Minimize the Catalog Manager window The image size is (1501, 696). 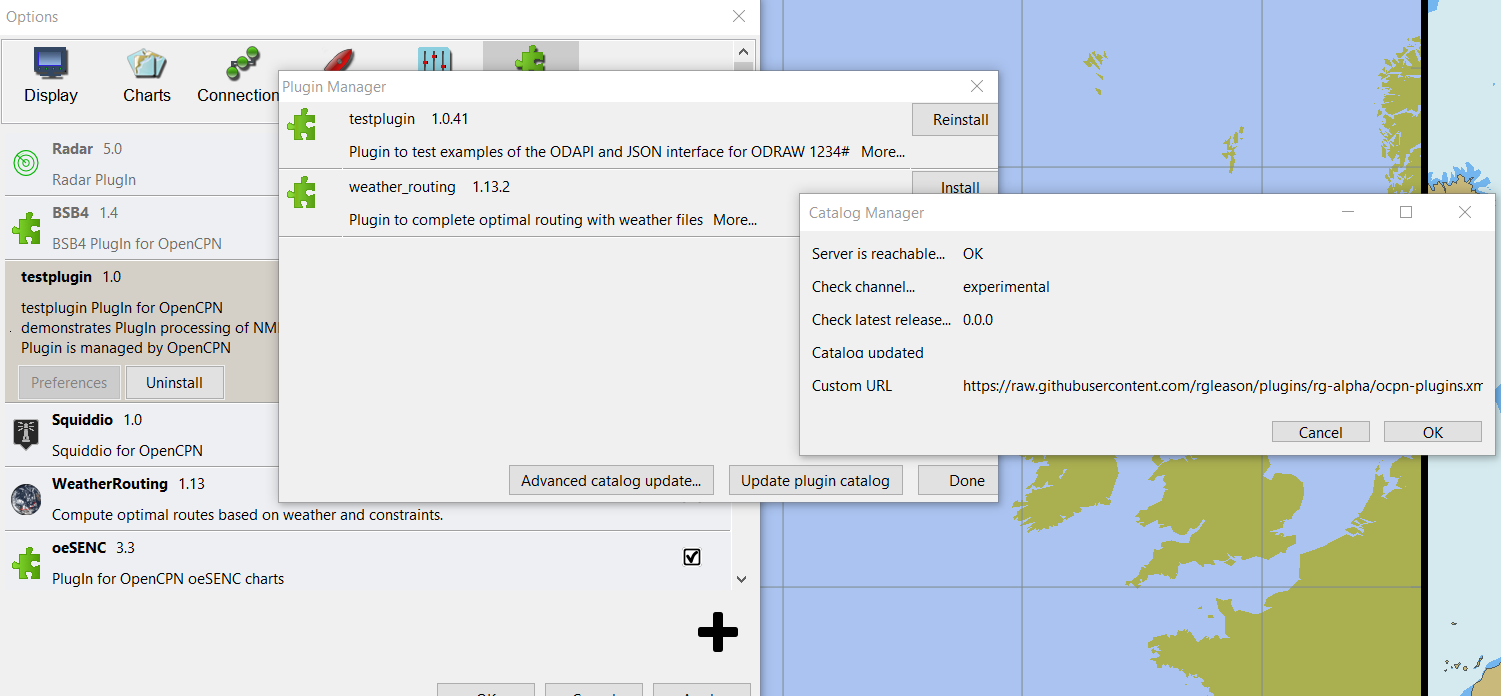click(x=1348, y=212)
